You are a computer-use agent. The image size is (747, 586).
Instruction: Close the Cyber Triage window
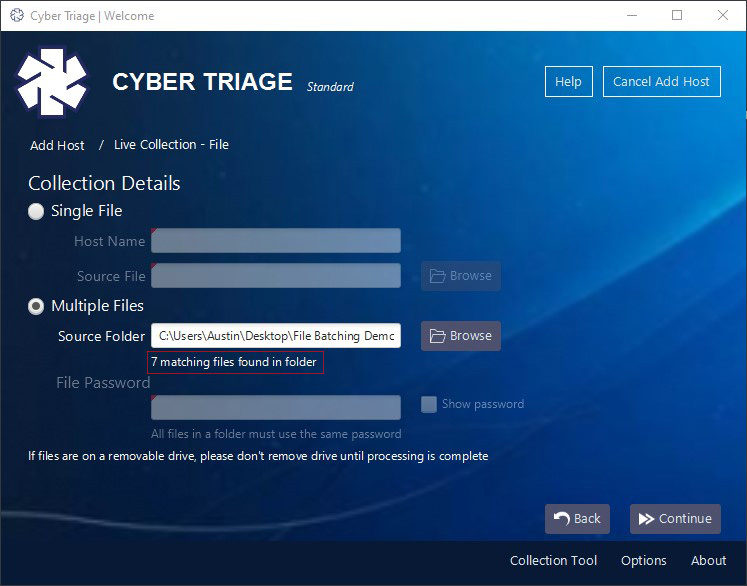723,16
